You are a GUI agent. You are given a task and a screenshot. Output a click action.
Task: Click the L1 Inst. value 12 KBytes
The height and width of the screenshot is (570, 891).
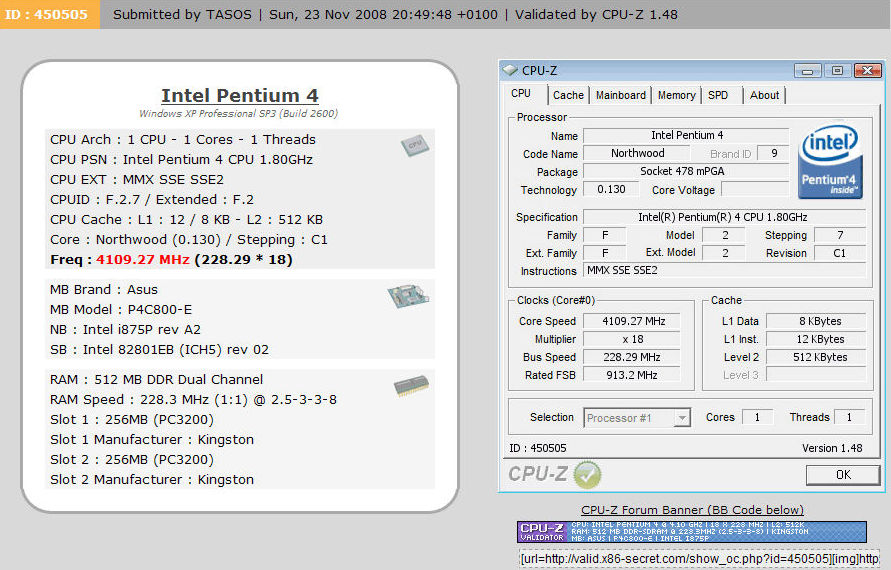click(x=816, y=339)
